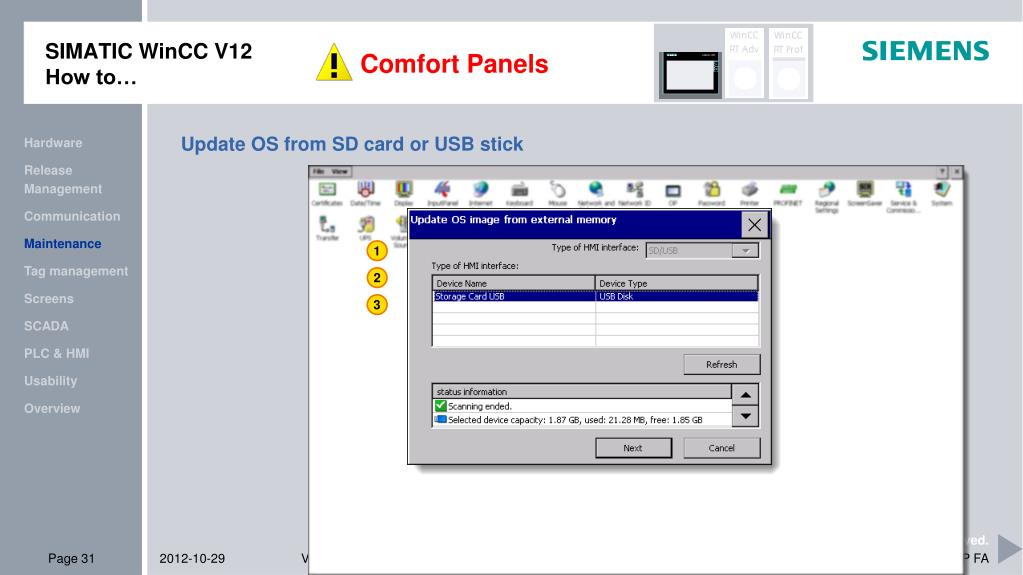This screenshot has height=575, width=1023.
Task: Go to the Hardware section
Action: point(53,143)
